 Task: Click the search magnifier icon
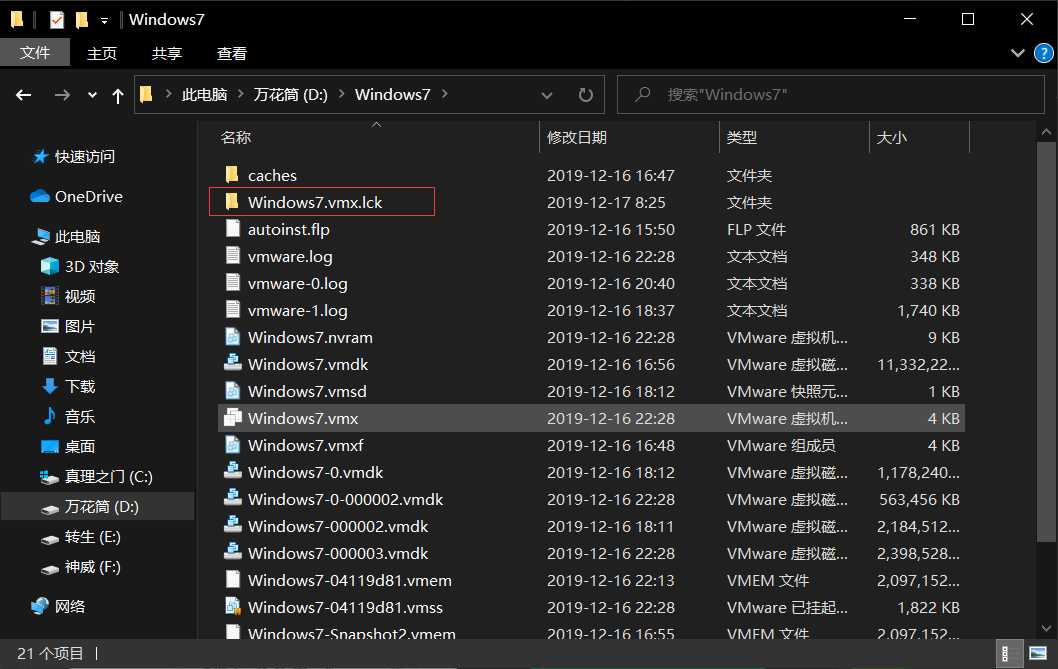(x=643, y=95)
